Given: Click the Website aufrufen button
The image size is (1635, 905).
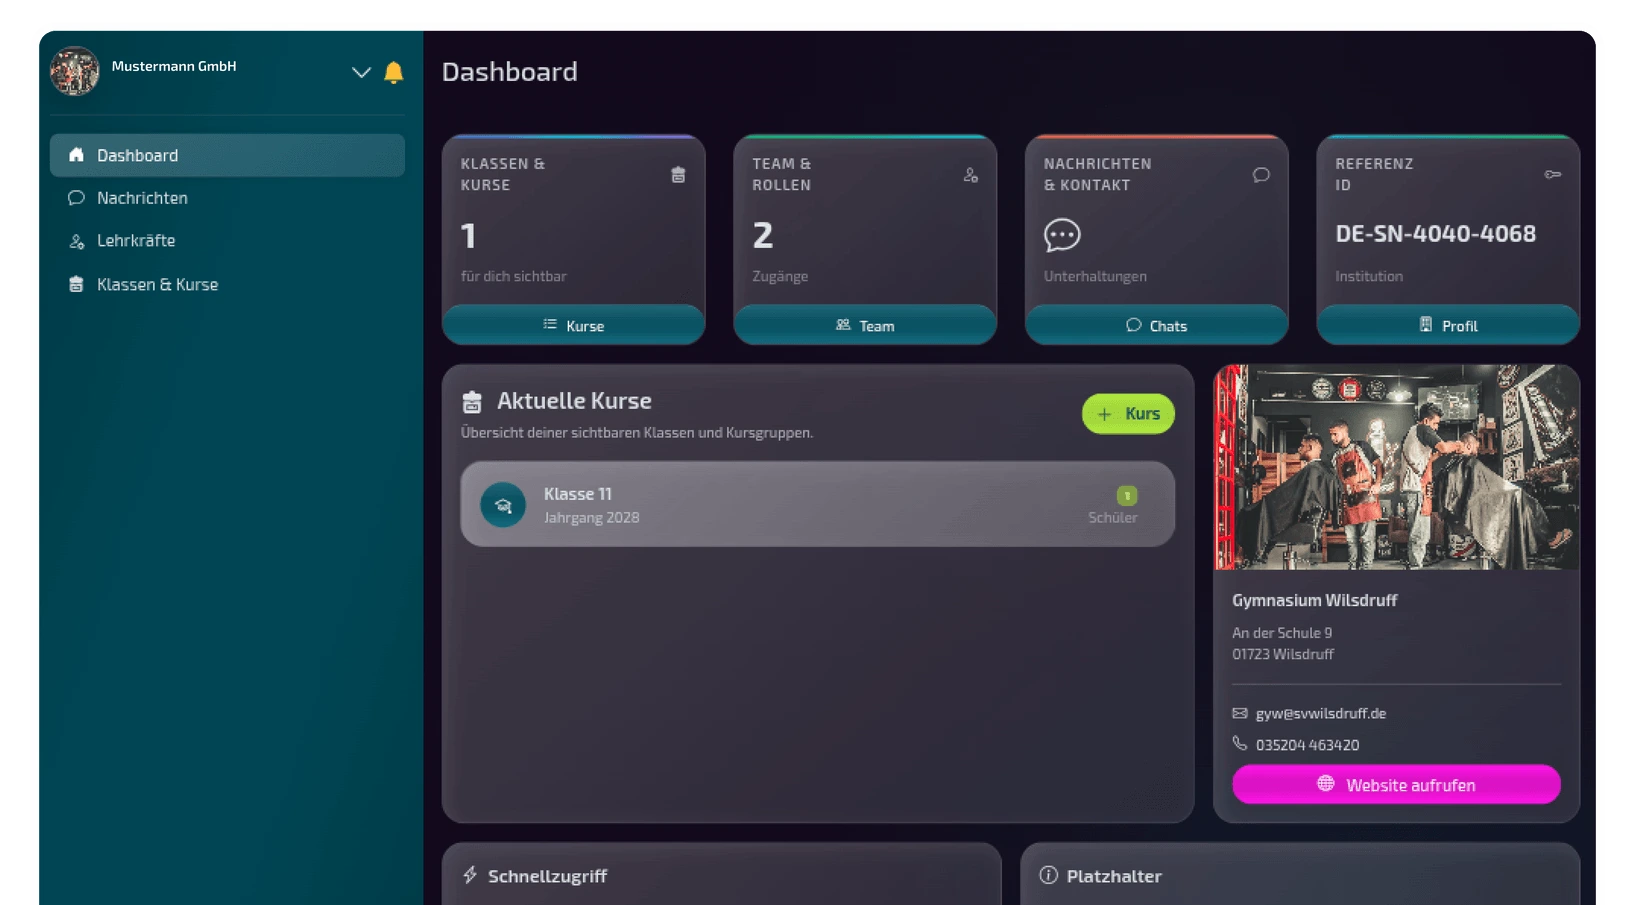Looking at the screenshot, I should click(x=1396, y=785).
